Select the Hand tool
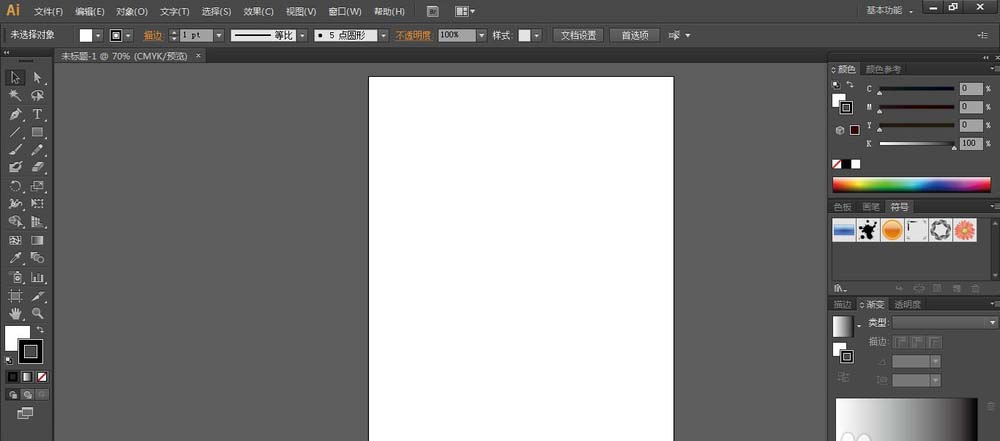The width and height of the screenshot is (1000, 441). 16,314
